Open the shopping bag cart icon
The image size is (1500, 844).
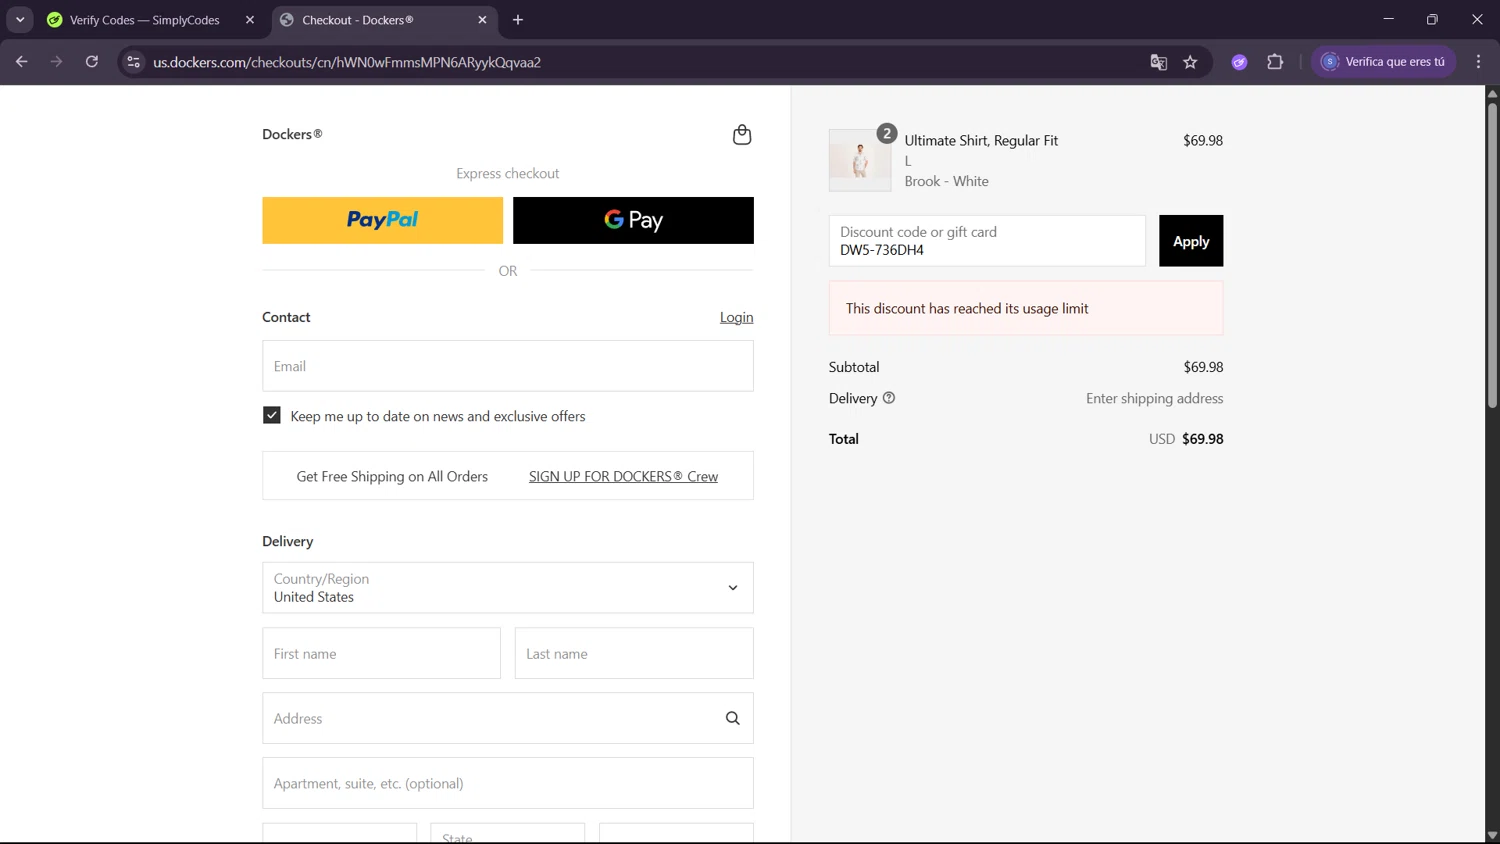[x=741, y=134]
